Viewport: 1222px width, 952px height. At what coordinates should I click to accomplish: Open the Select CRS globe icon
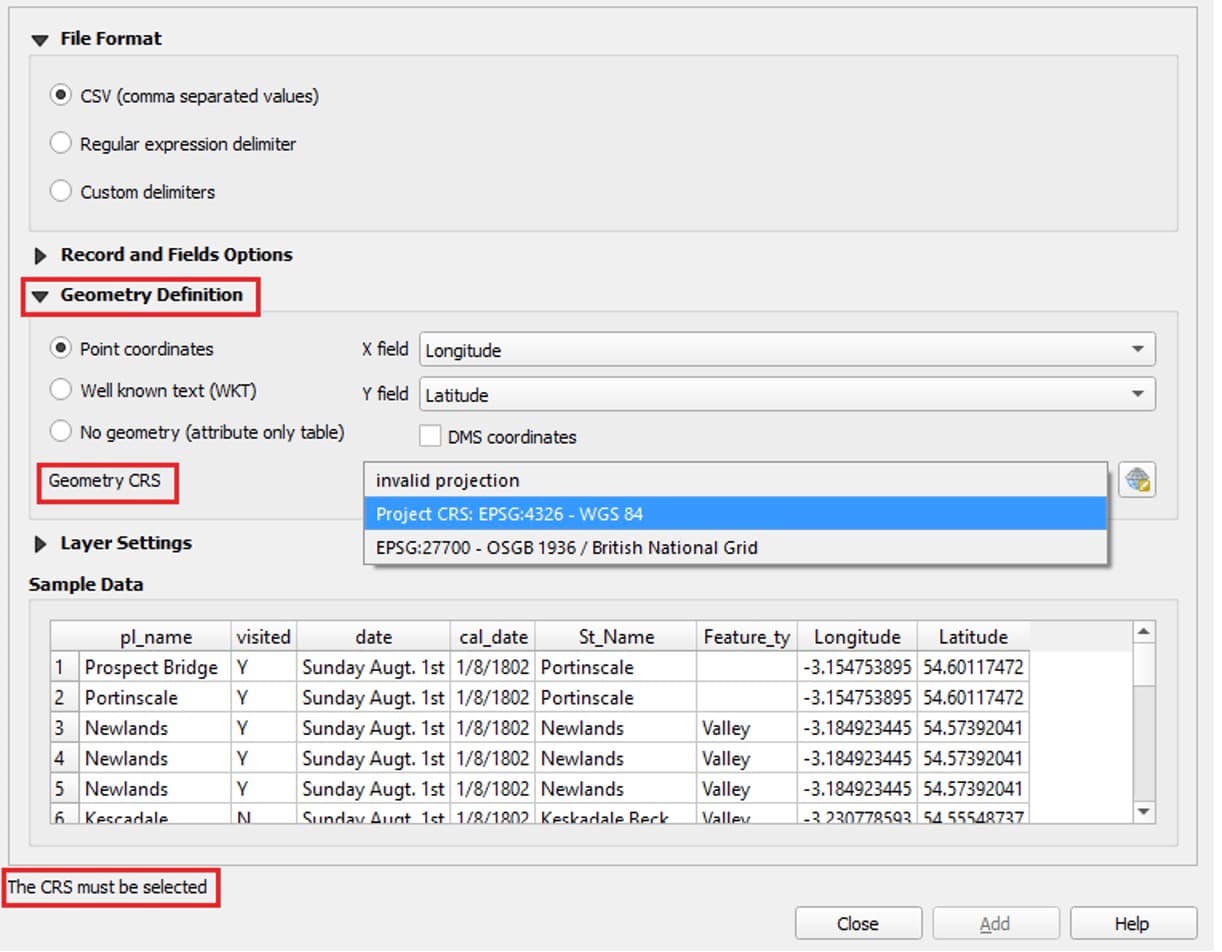pyautogui.click(x=1137, y=480)
